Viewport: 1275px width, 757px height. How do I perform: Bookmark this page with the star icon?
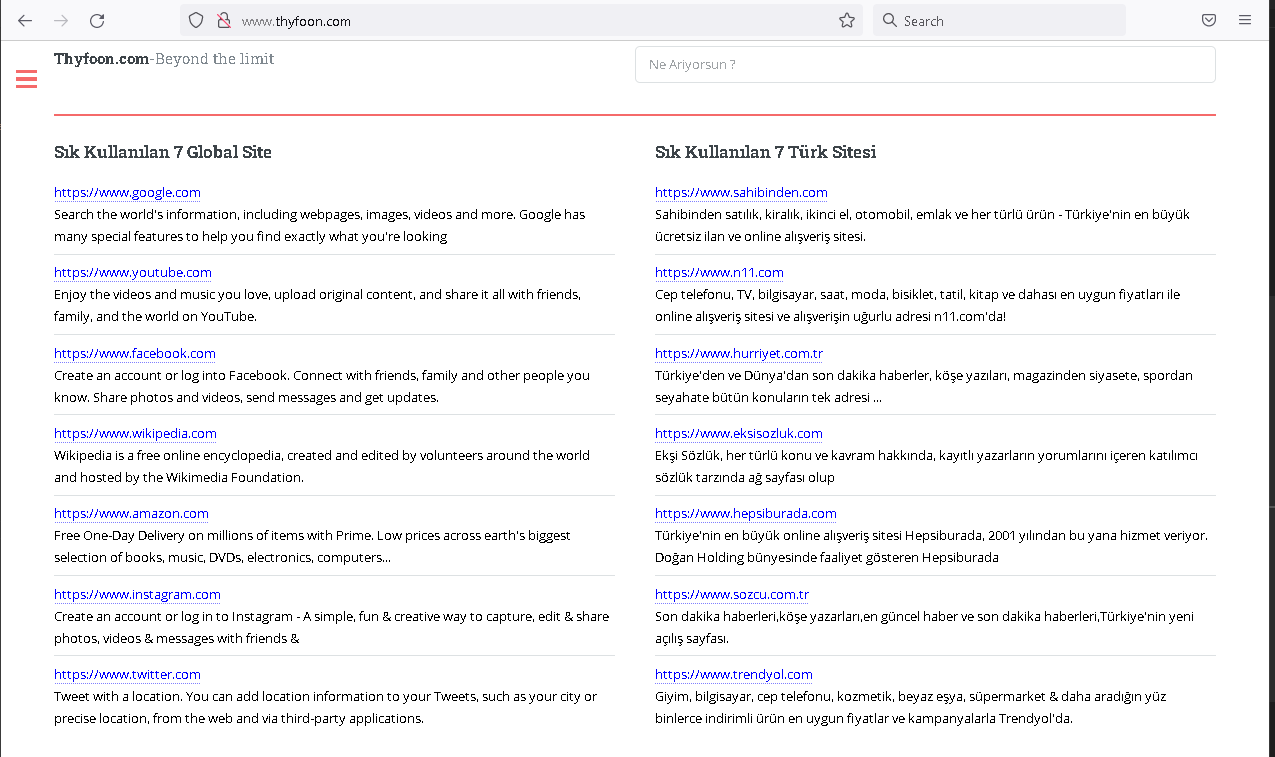(x=846, y=20)
